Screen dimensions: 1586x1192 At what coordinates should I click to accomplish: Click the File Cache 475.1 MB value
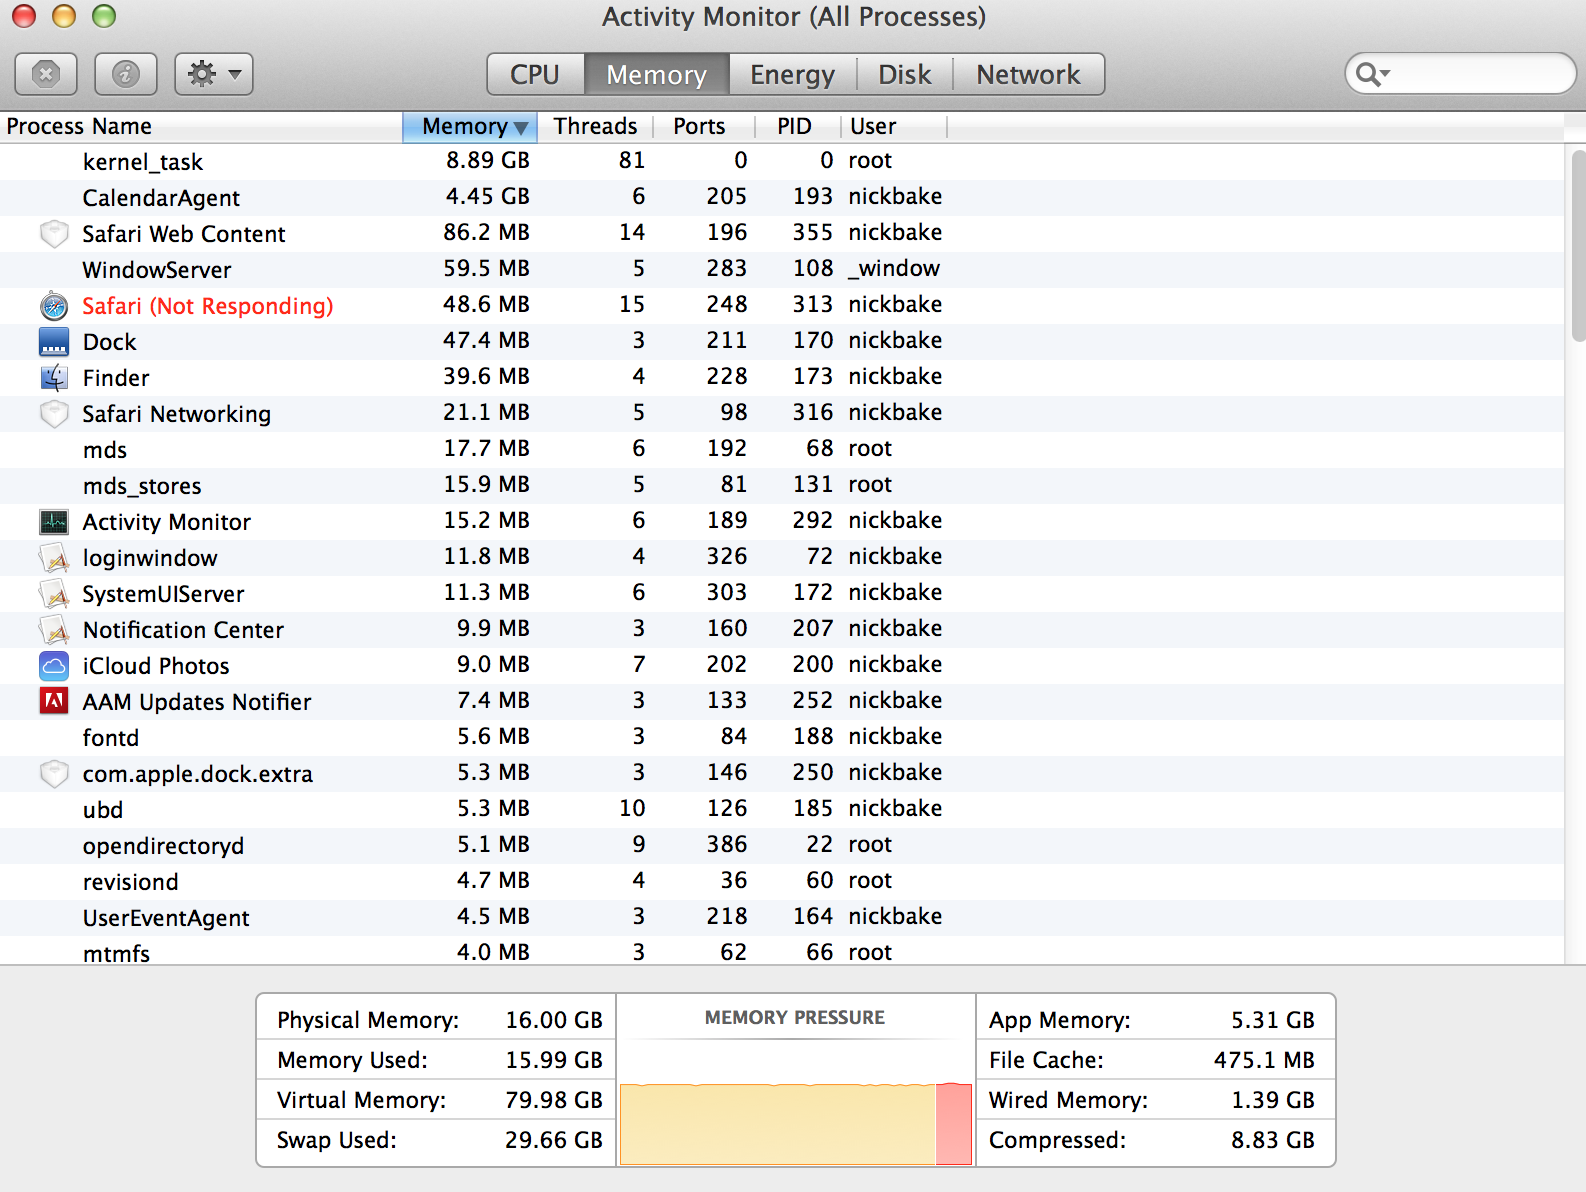(x=1264, y=1060)
